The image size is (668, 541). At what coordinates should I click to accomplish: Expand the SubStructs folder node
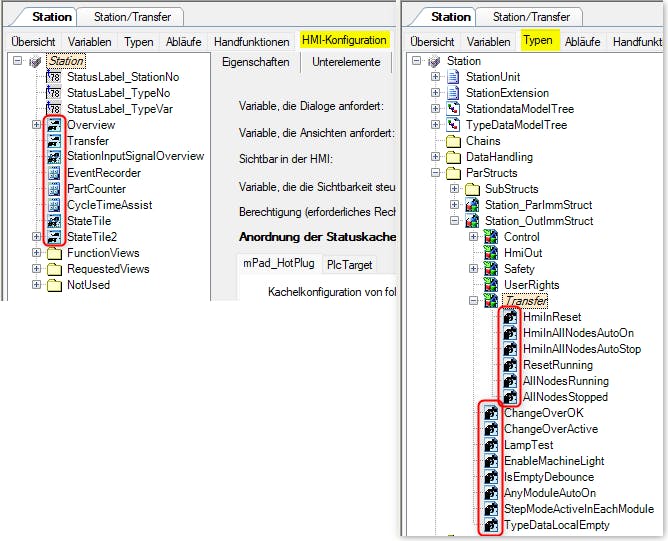(455, 189)
